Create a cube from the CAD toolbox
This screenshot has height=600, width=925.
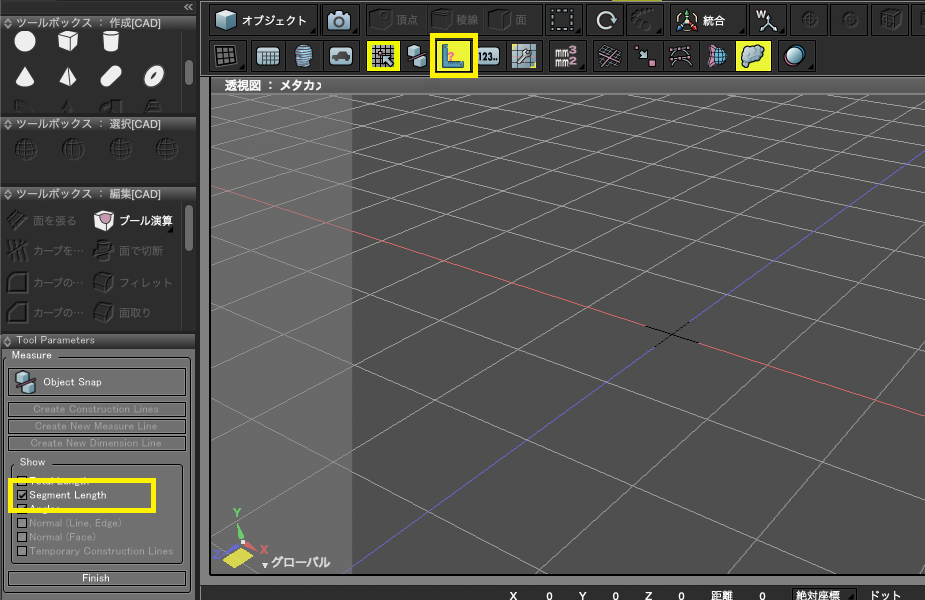click(68, 41)
